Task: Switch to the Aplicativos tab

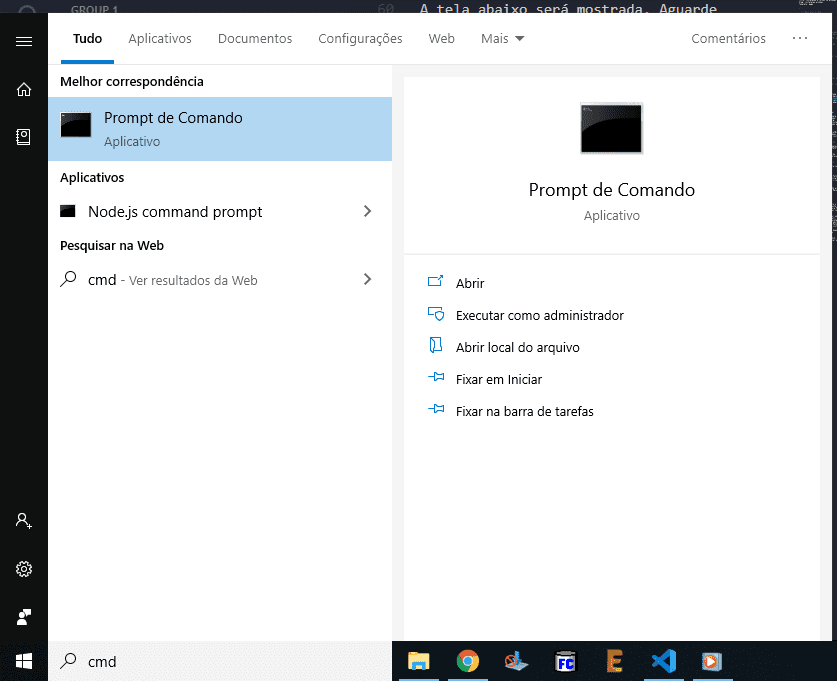Action: point(160,38)
